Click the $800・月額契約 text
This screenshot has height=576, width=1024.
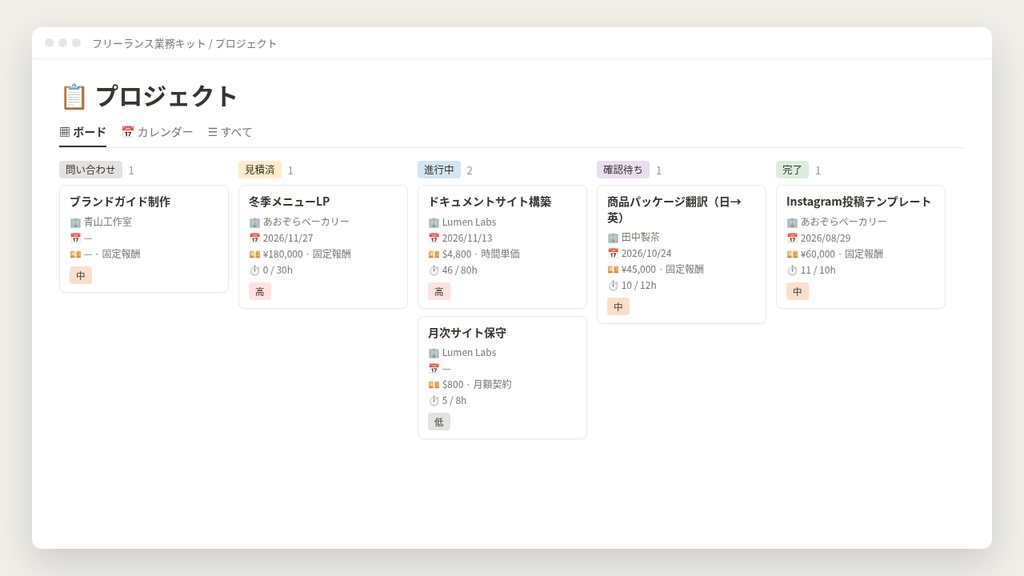click(x=477, y=385)
